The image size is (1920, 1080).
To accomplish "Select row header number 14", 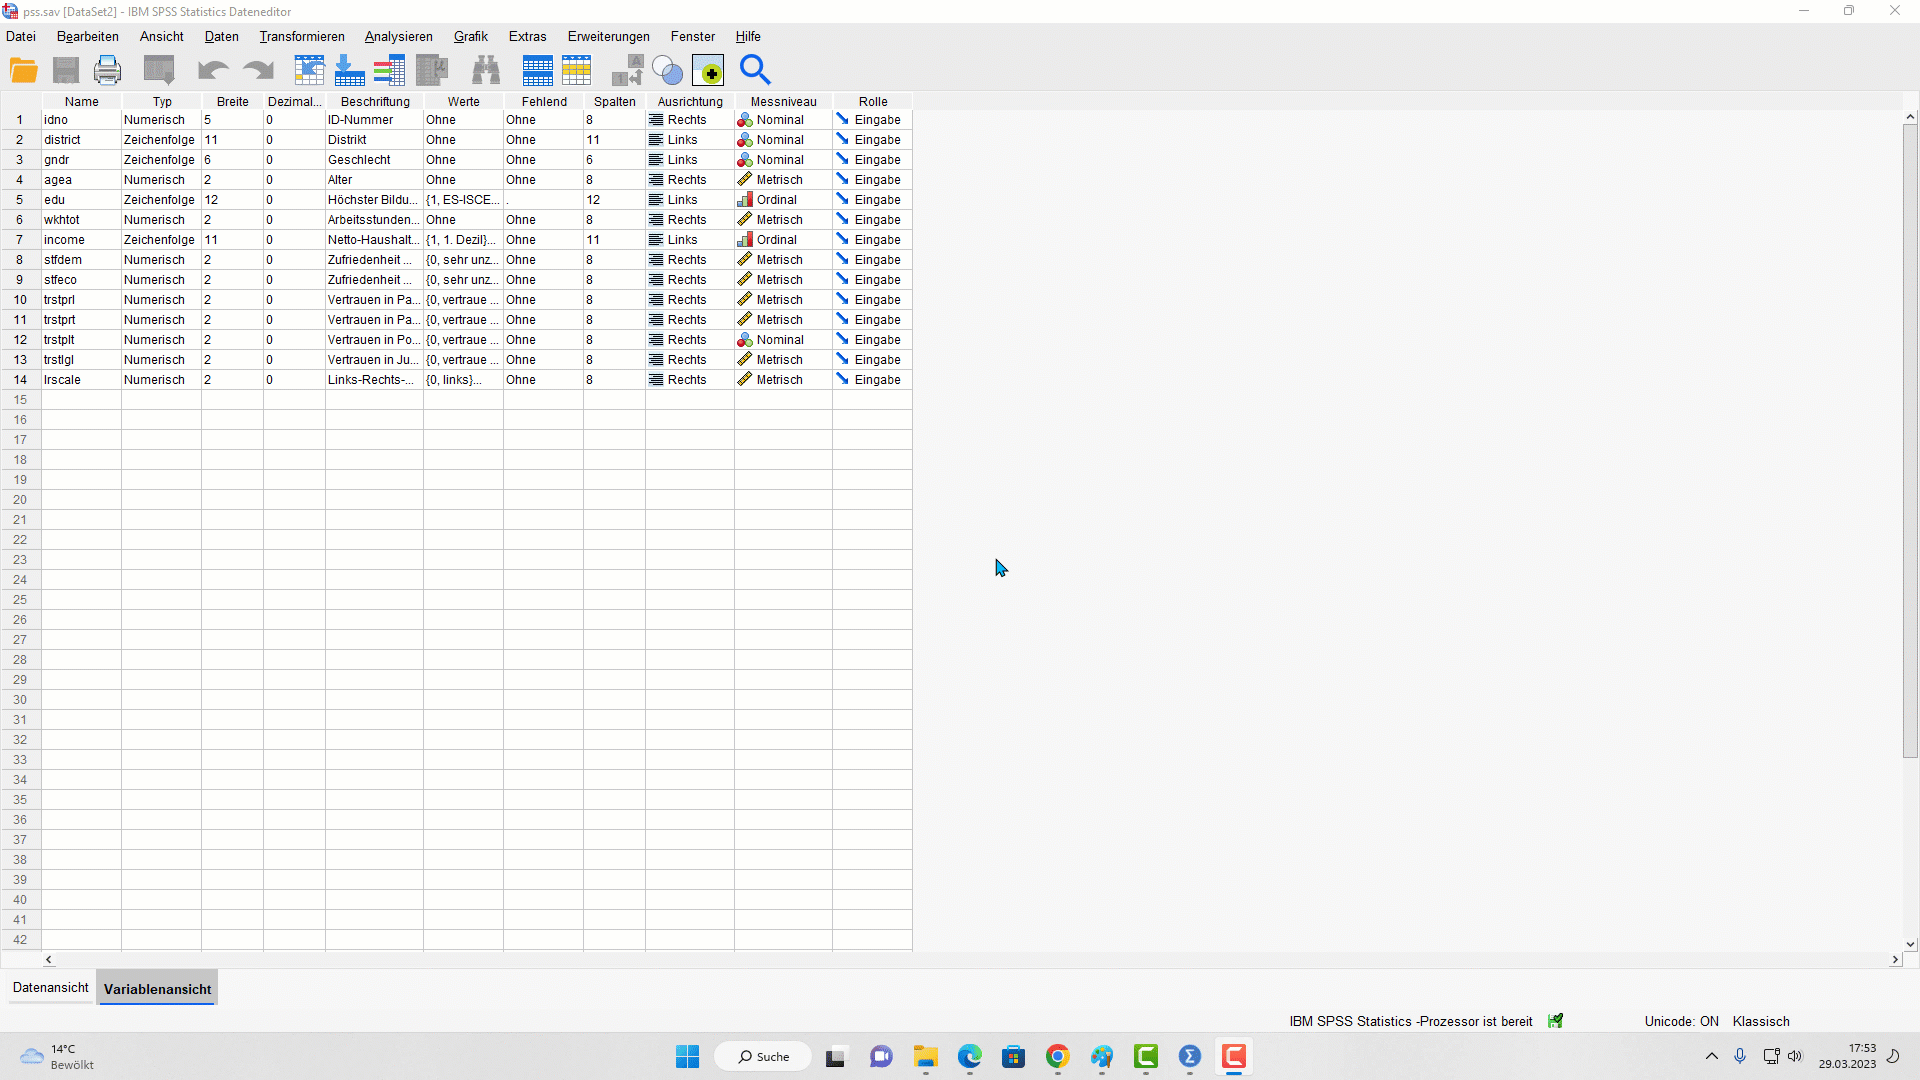I will pyautogui.click(x=20, y=380).
